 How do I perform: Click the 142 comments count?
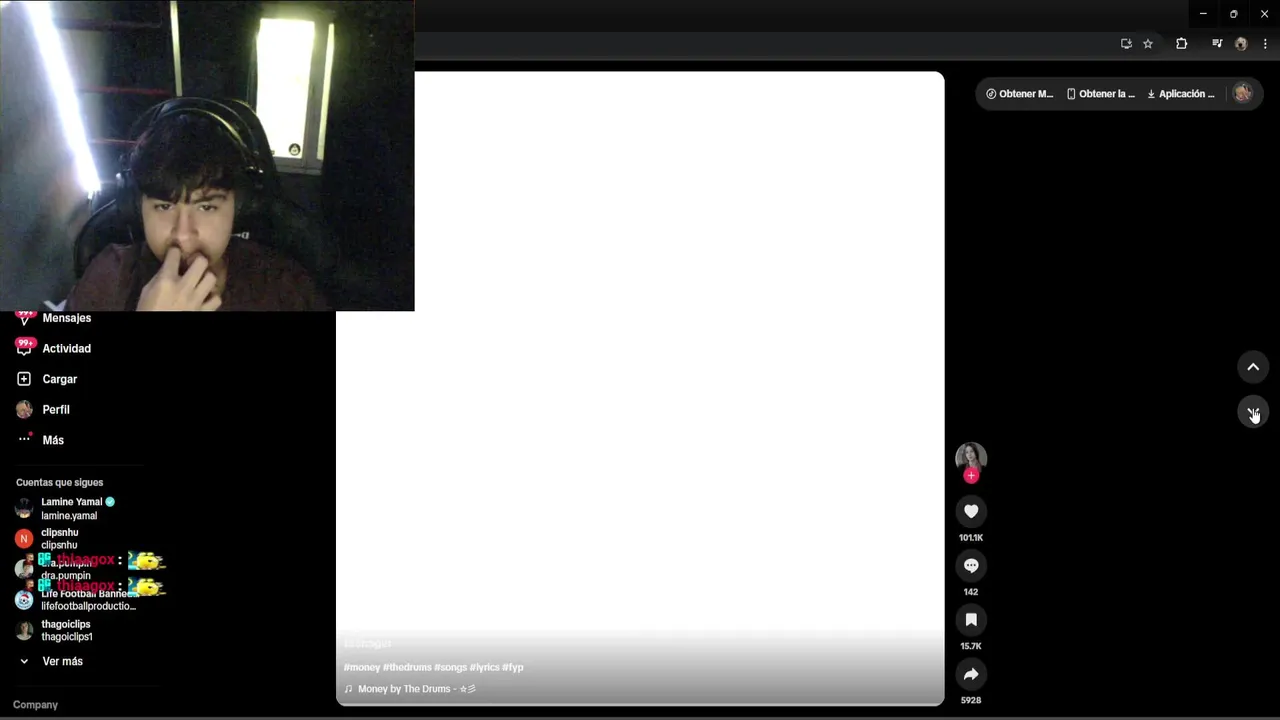click(971, 592)
